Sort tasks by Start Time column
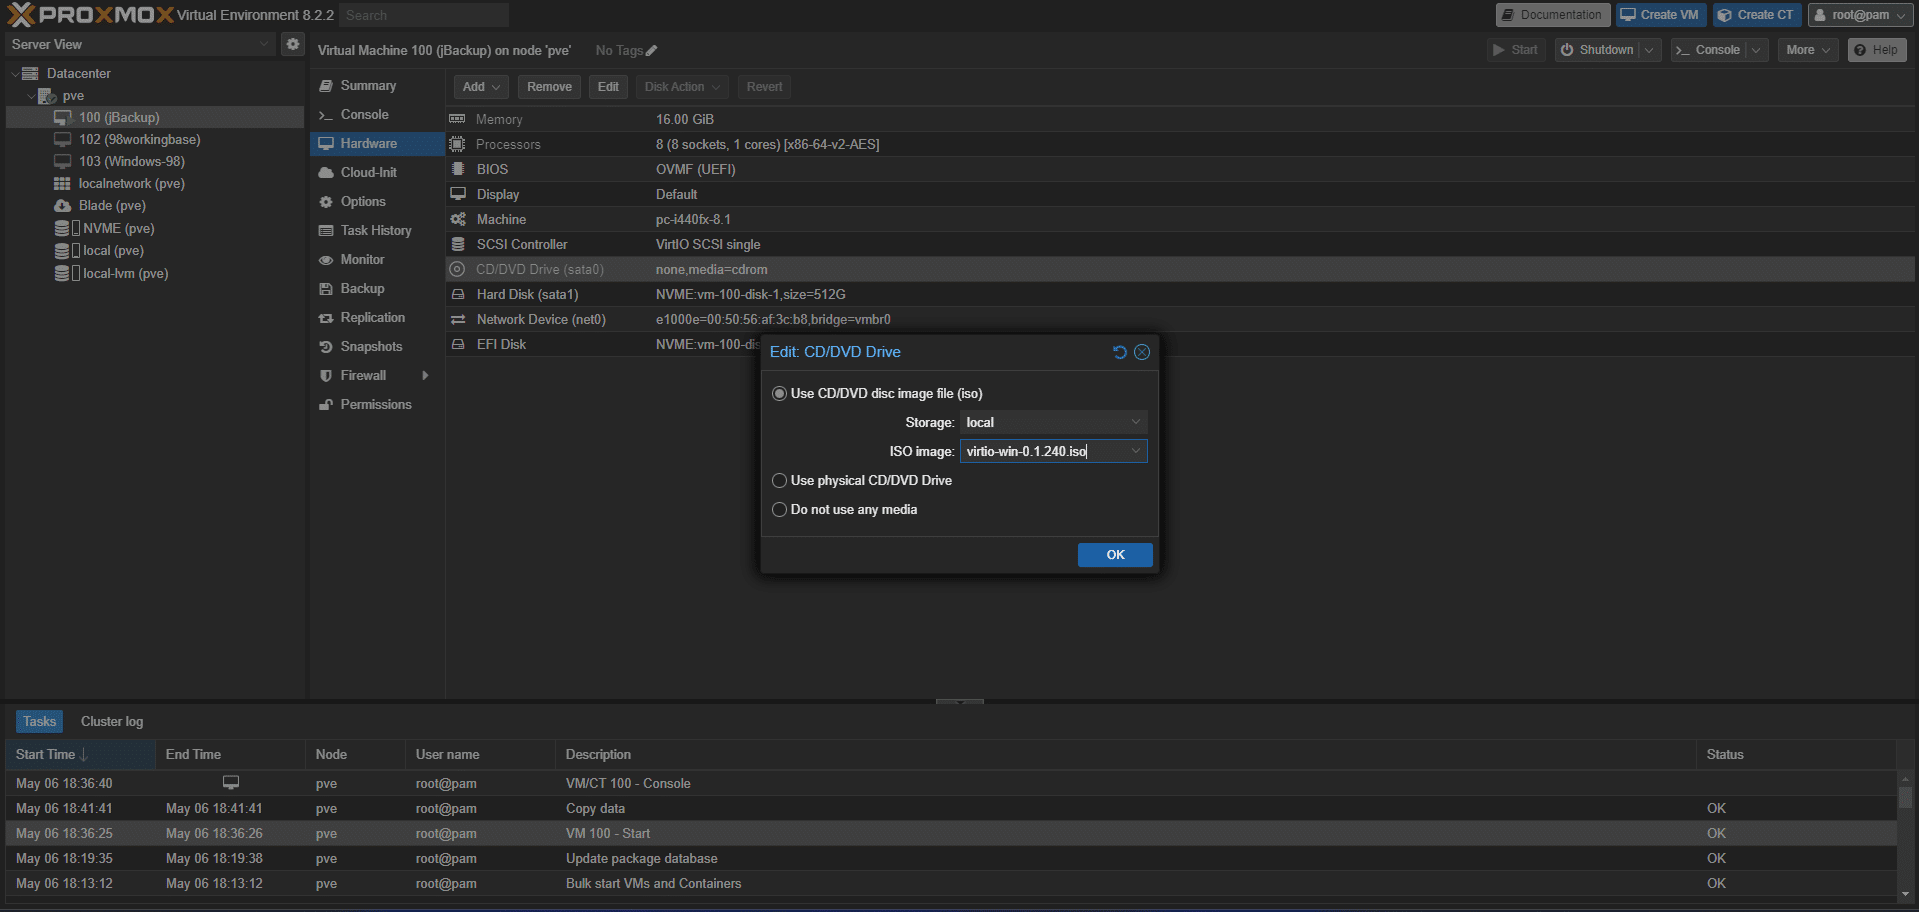Image resolution: width=1919 pixels, height=912 pixels. click(x=80, y=754)
